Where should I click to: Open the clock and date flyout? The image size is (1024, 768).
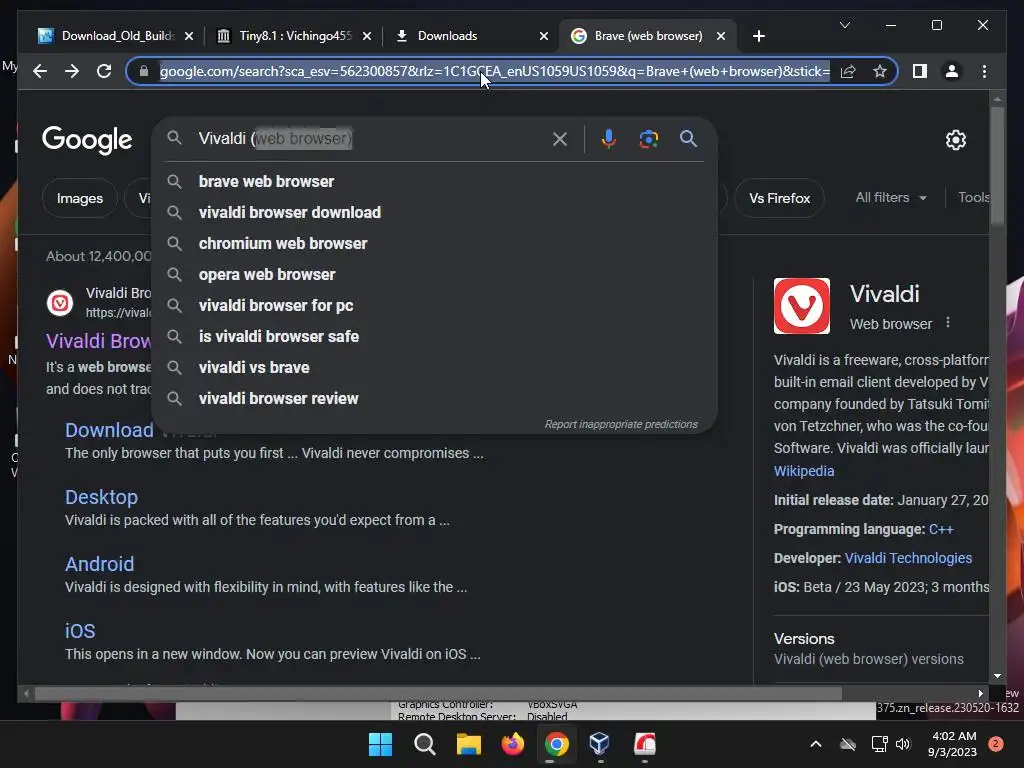pos(952,744)
